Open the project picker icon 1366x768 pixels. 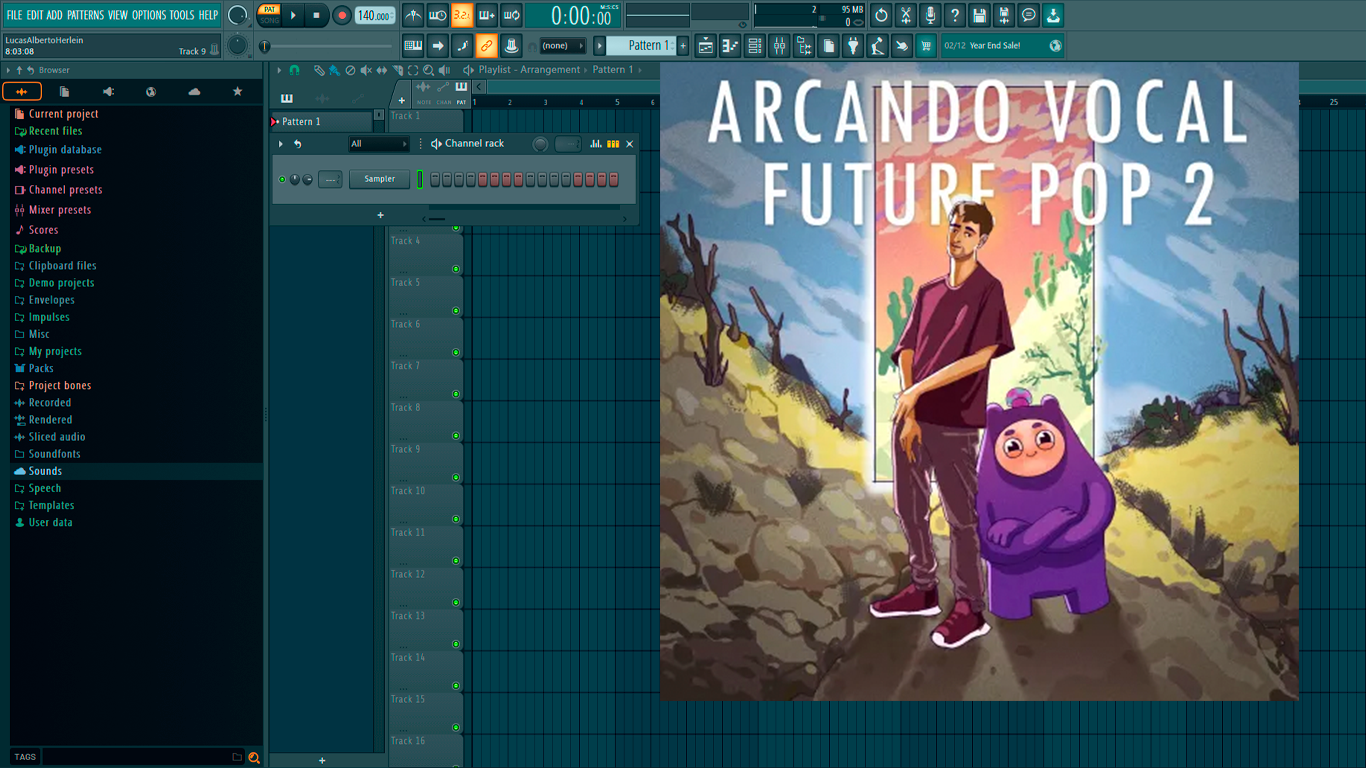[828, 46]
